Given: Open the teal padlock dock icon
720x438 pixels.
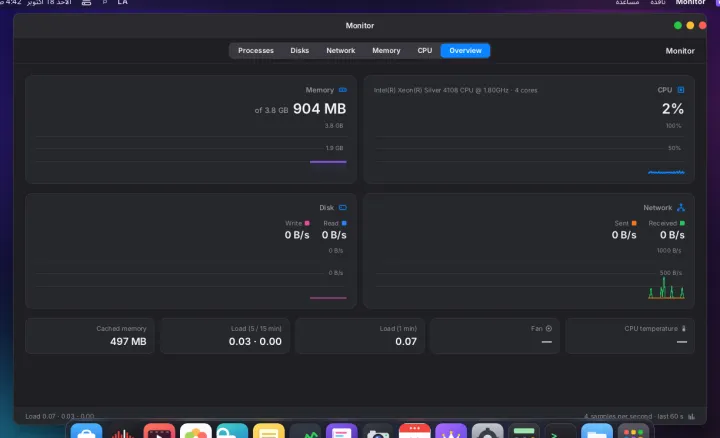Looking at the screenshot, I should coord(232,432).
